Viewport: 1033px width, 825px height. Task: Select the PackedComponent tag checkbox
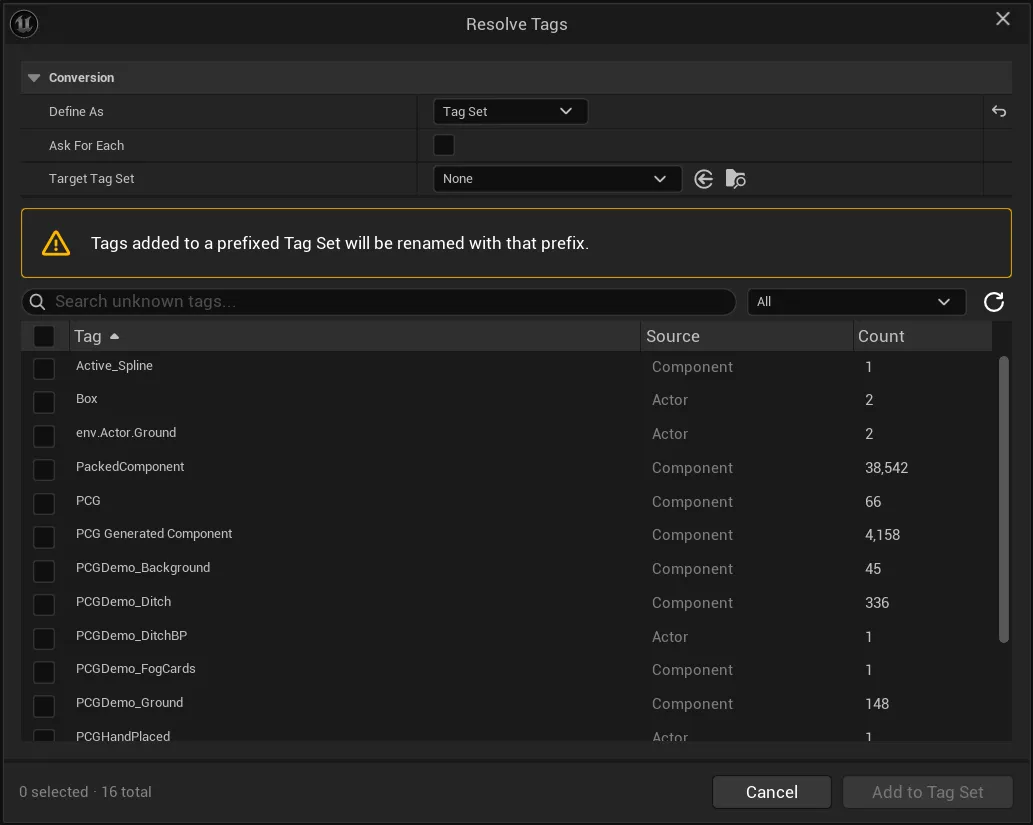(44, 470)
